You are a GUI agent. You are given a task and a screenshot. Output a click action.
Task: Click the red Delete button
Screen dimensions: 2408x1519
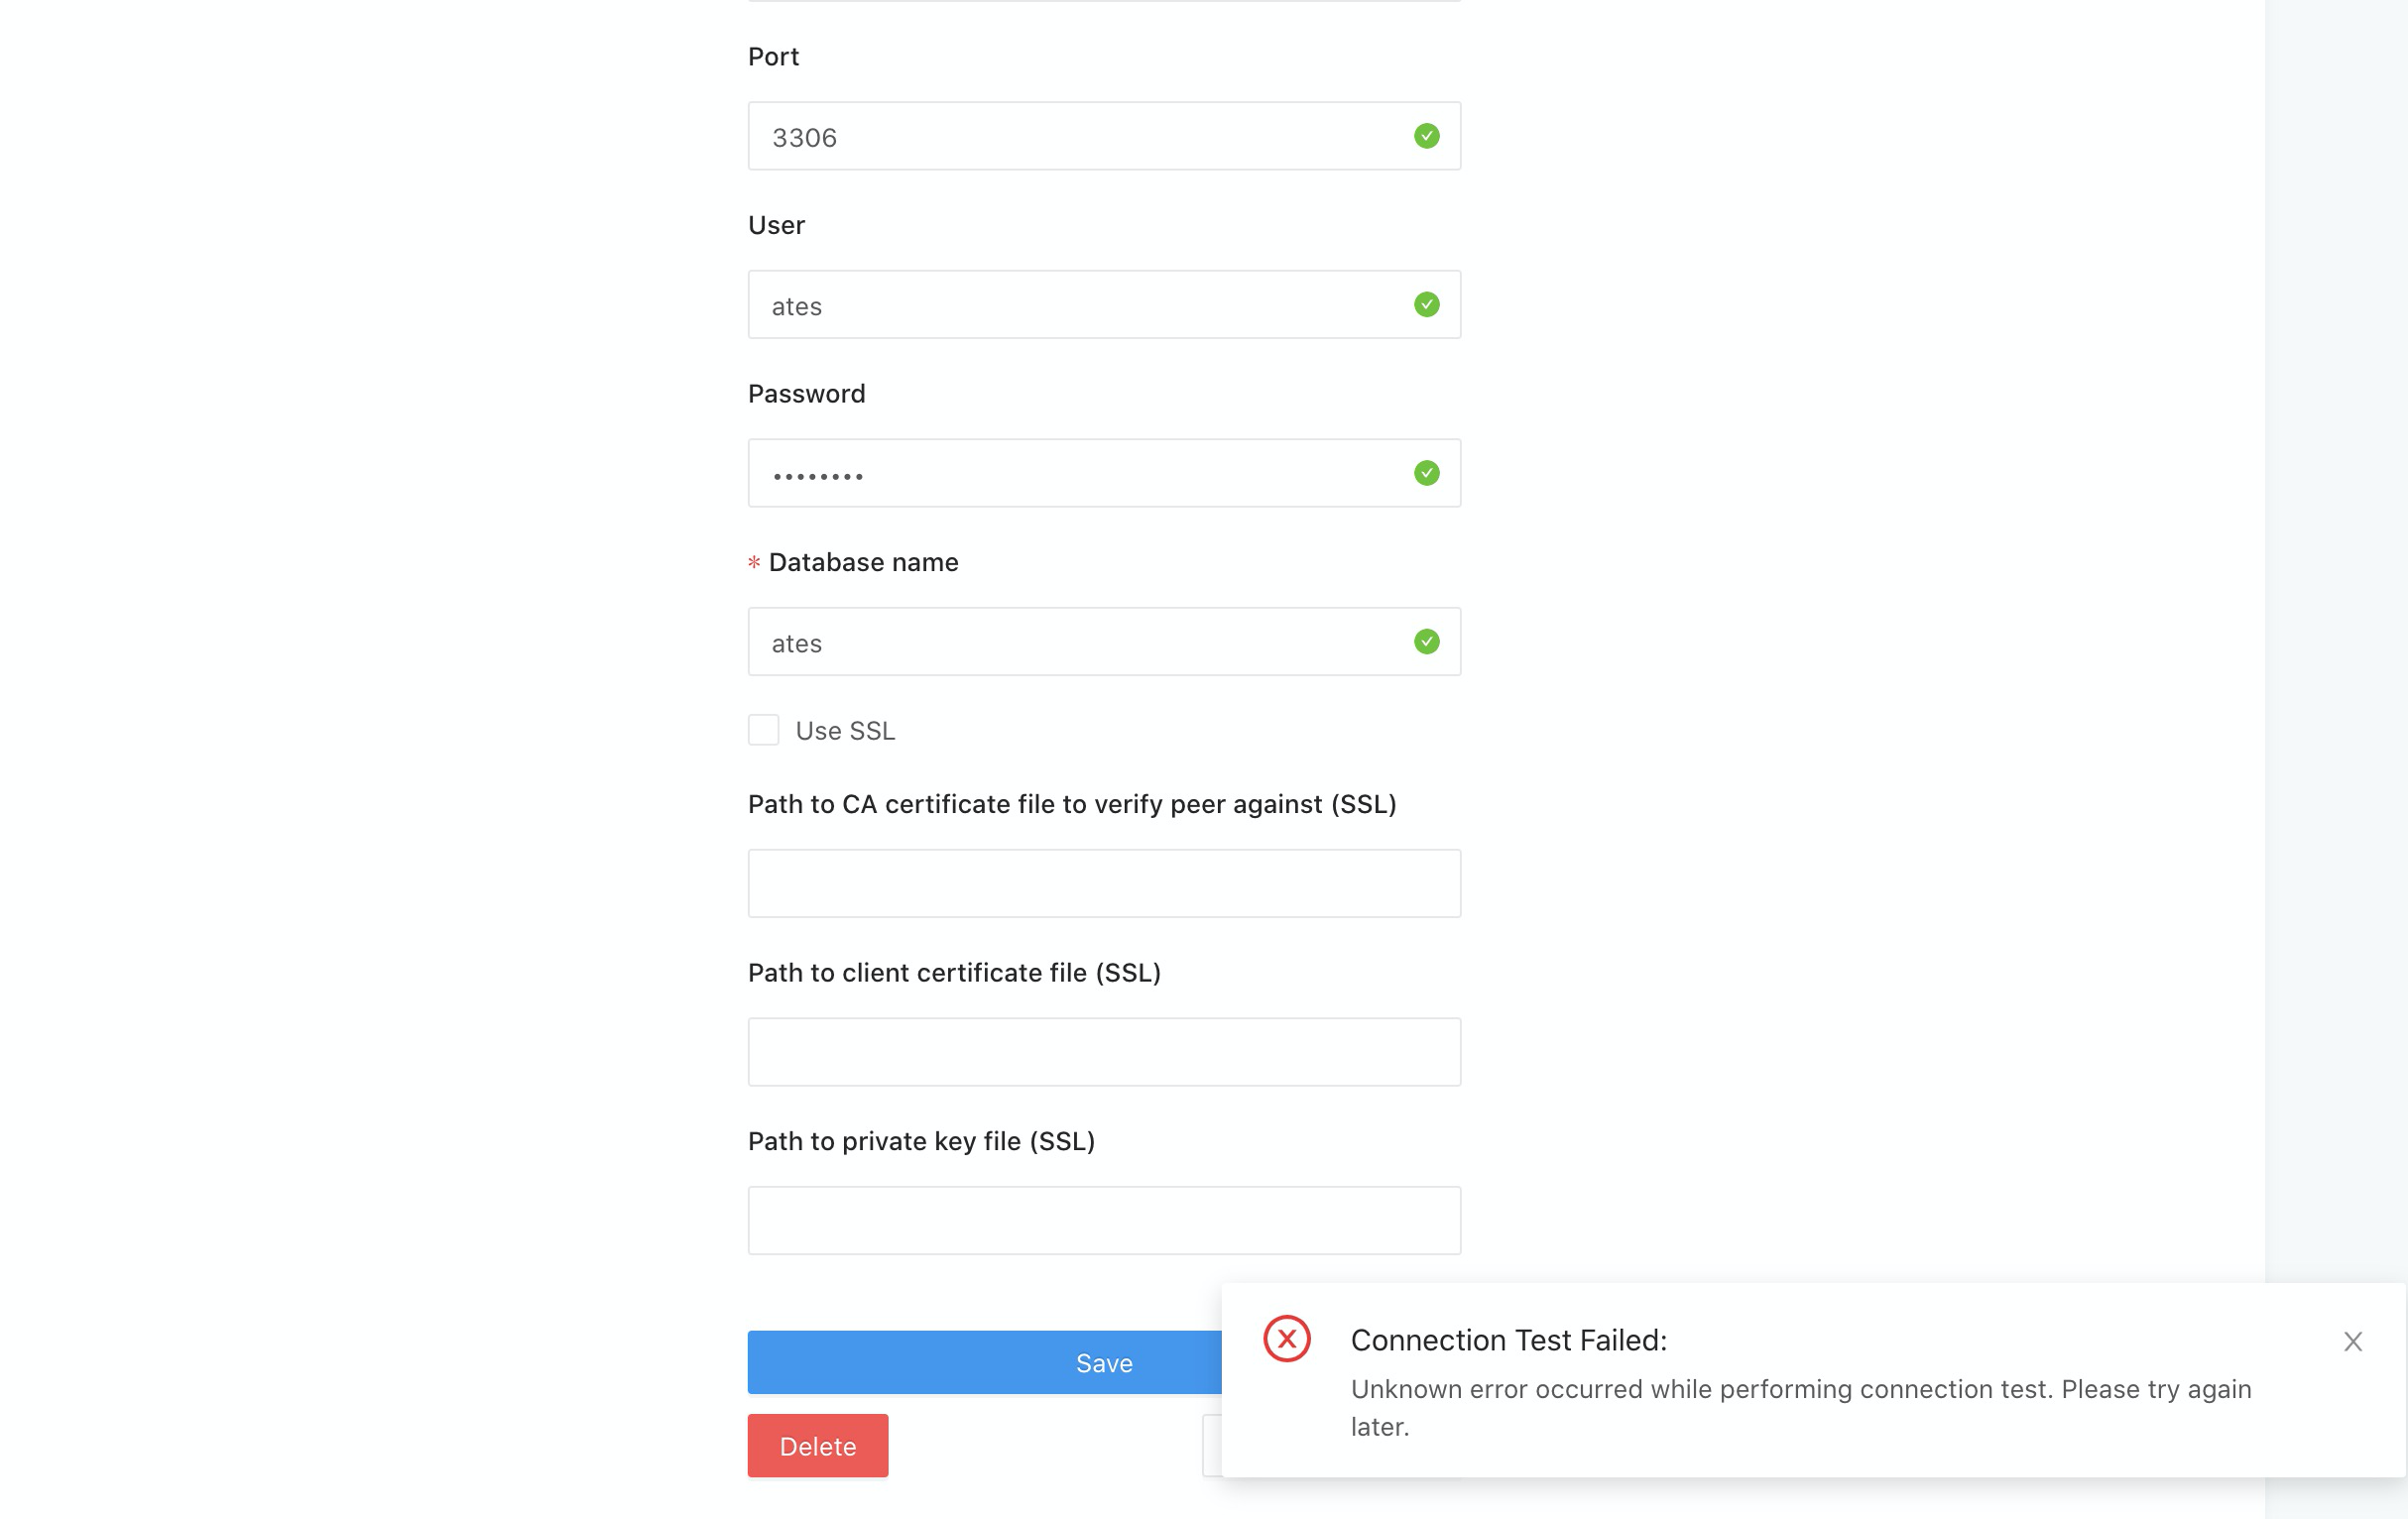tap(817, 1445)
